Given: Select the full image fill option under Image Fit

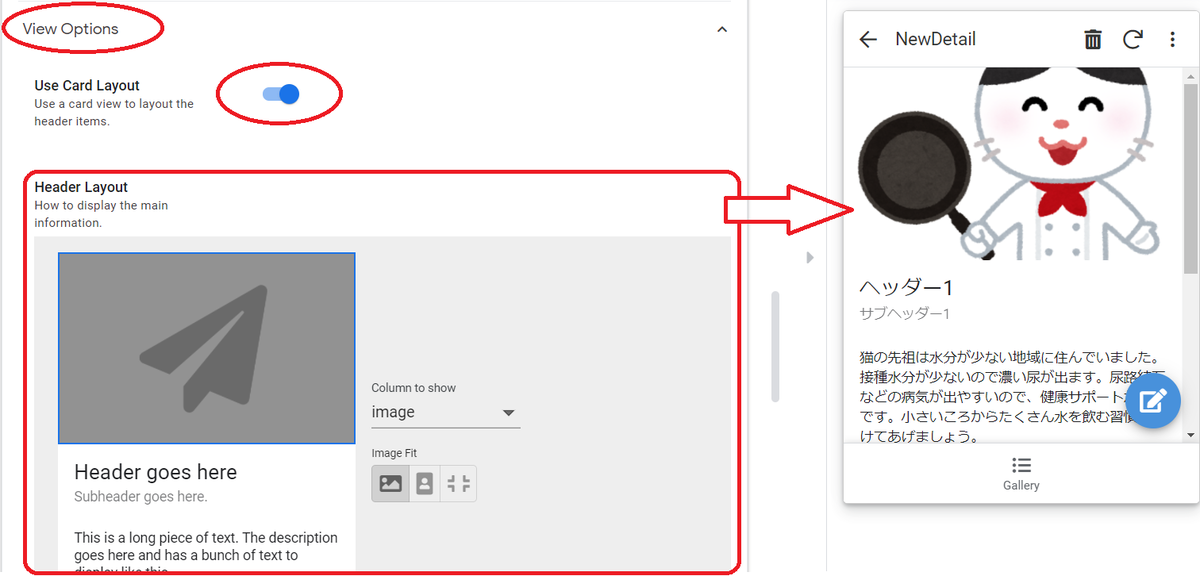Looking at the screenshot, I should click(x=389, y=482).
